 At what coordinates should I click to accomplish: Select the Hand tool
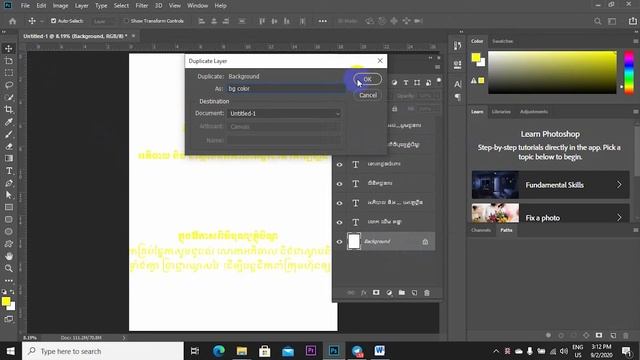tap(8, 256)
